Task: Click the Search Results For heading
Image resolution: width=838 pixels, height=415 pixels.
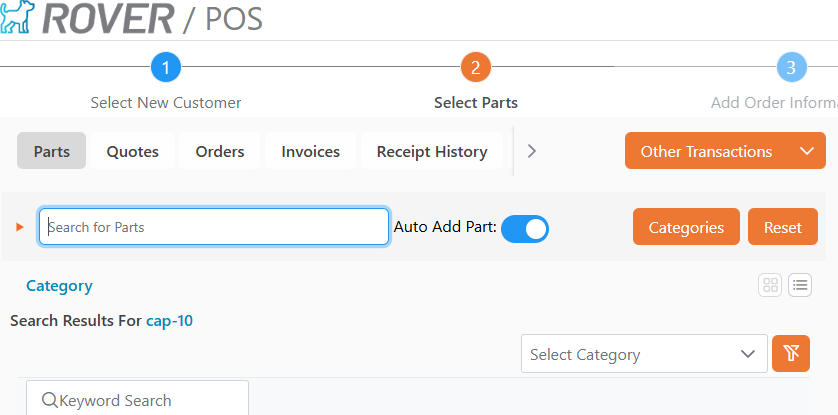Action: click(x=76, y=320)
